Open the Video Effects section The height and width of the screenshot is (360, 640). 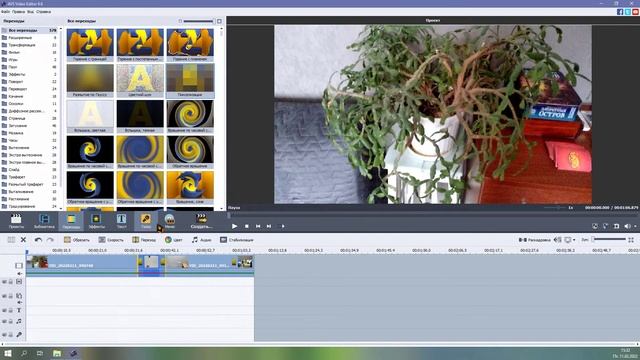(97, 221)
